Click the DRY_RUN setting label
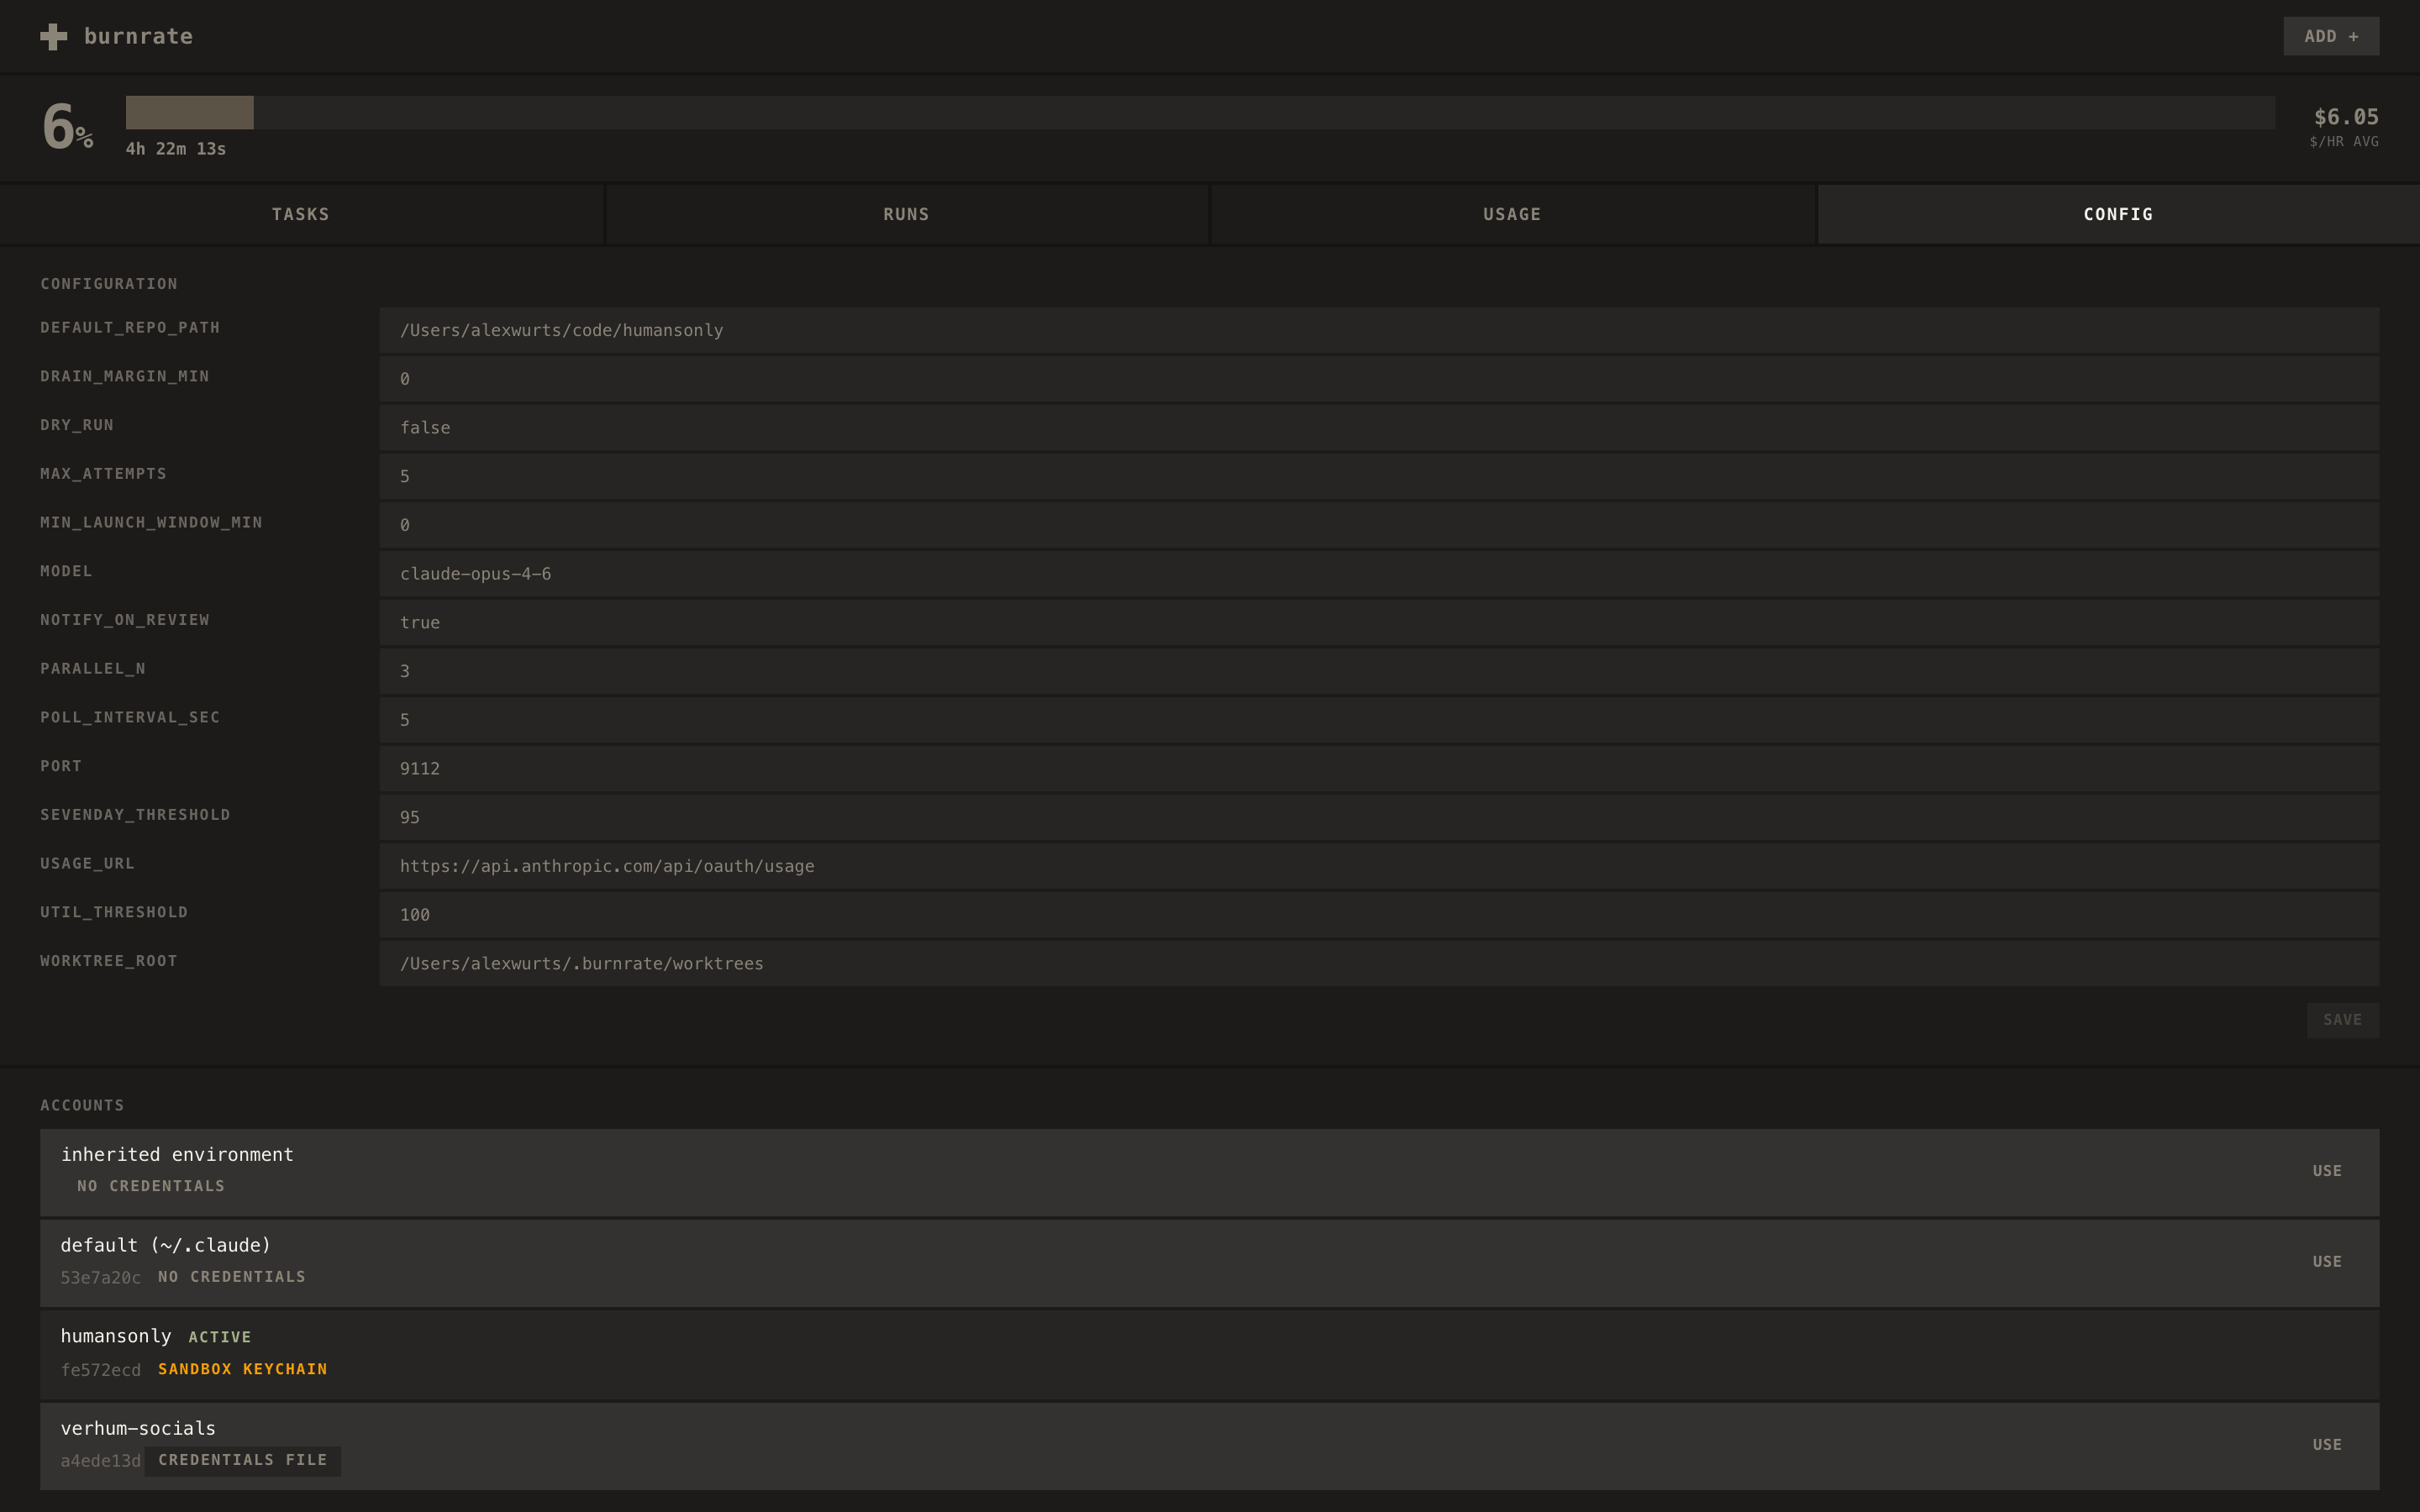Viewport: 2420px width, 1512px height. (x=77, y=425)
